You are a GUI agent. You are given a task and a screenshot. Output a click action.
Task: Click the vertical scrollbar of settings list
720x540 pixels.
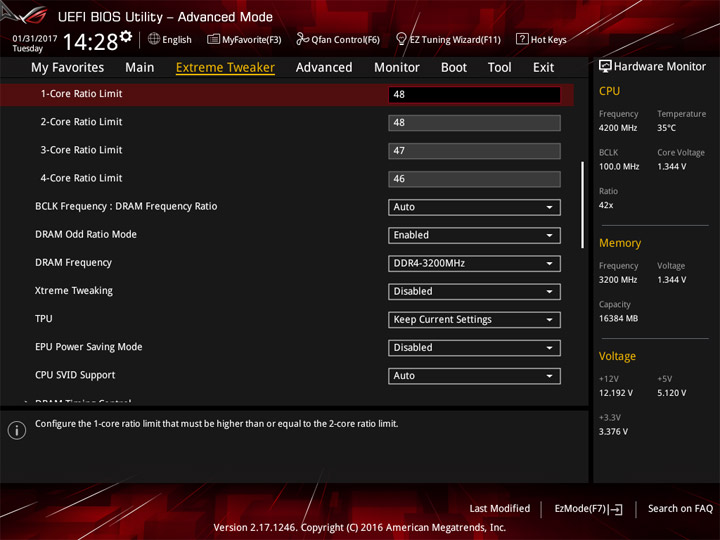[582, 205]
